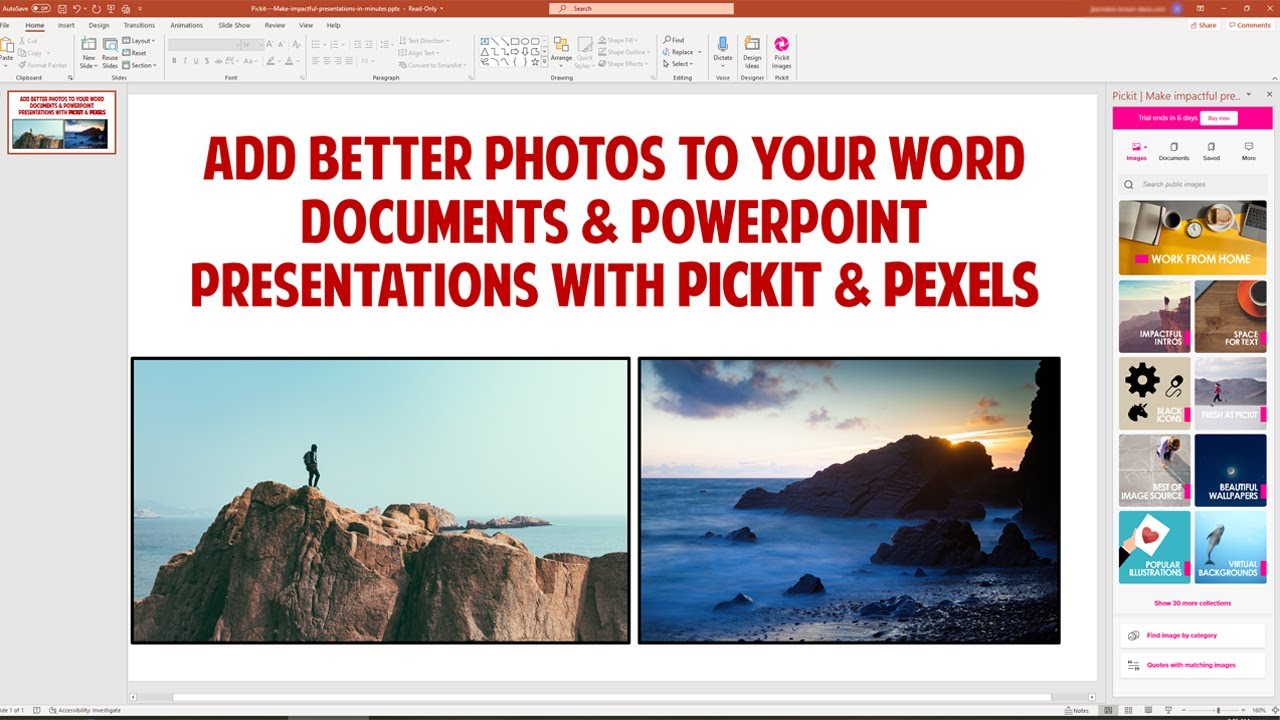Open Quick Styles gallery

pos(585,53)
